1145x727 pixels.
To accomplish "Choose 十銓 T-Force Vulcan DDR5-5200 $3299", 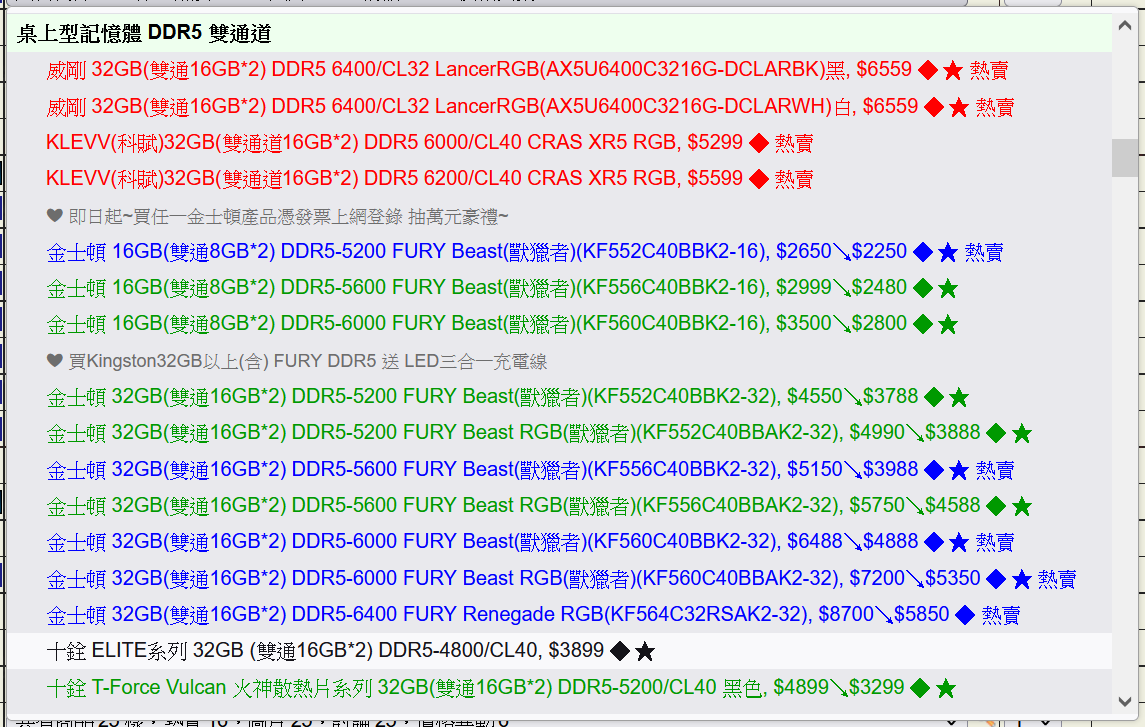I will [559, 687].
